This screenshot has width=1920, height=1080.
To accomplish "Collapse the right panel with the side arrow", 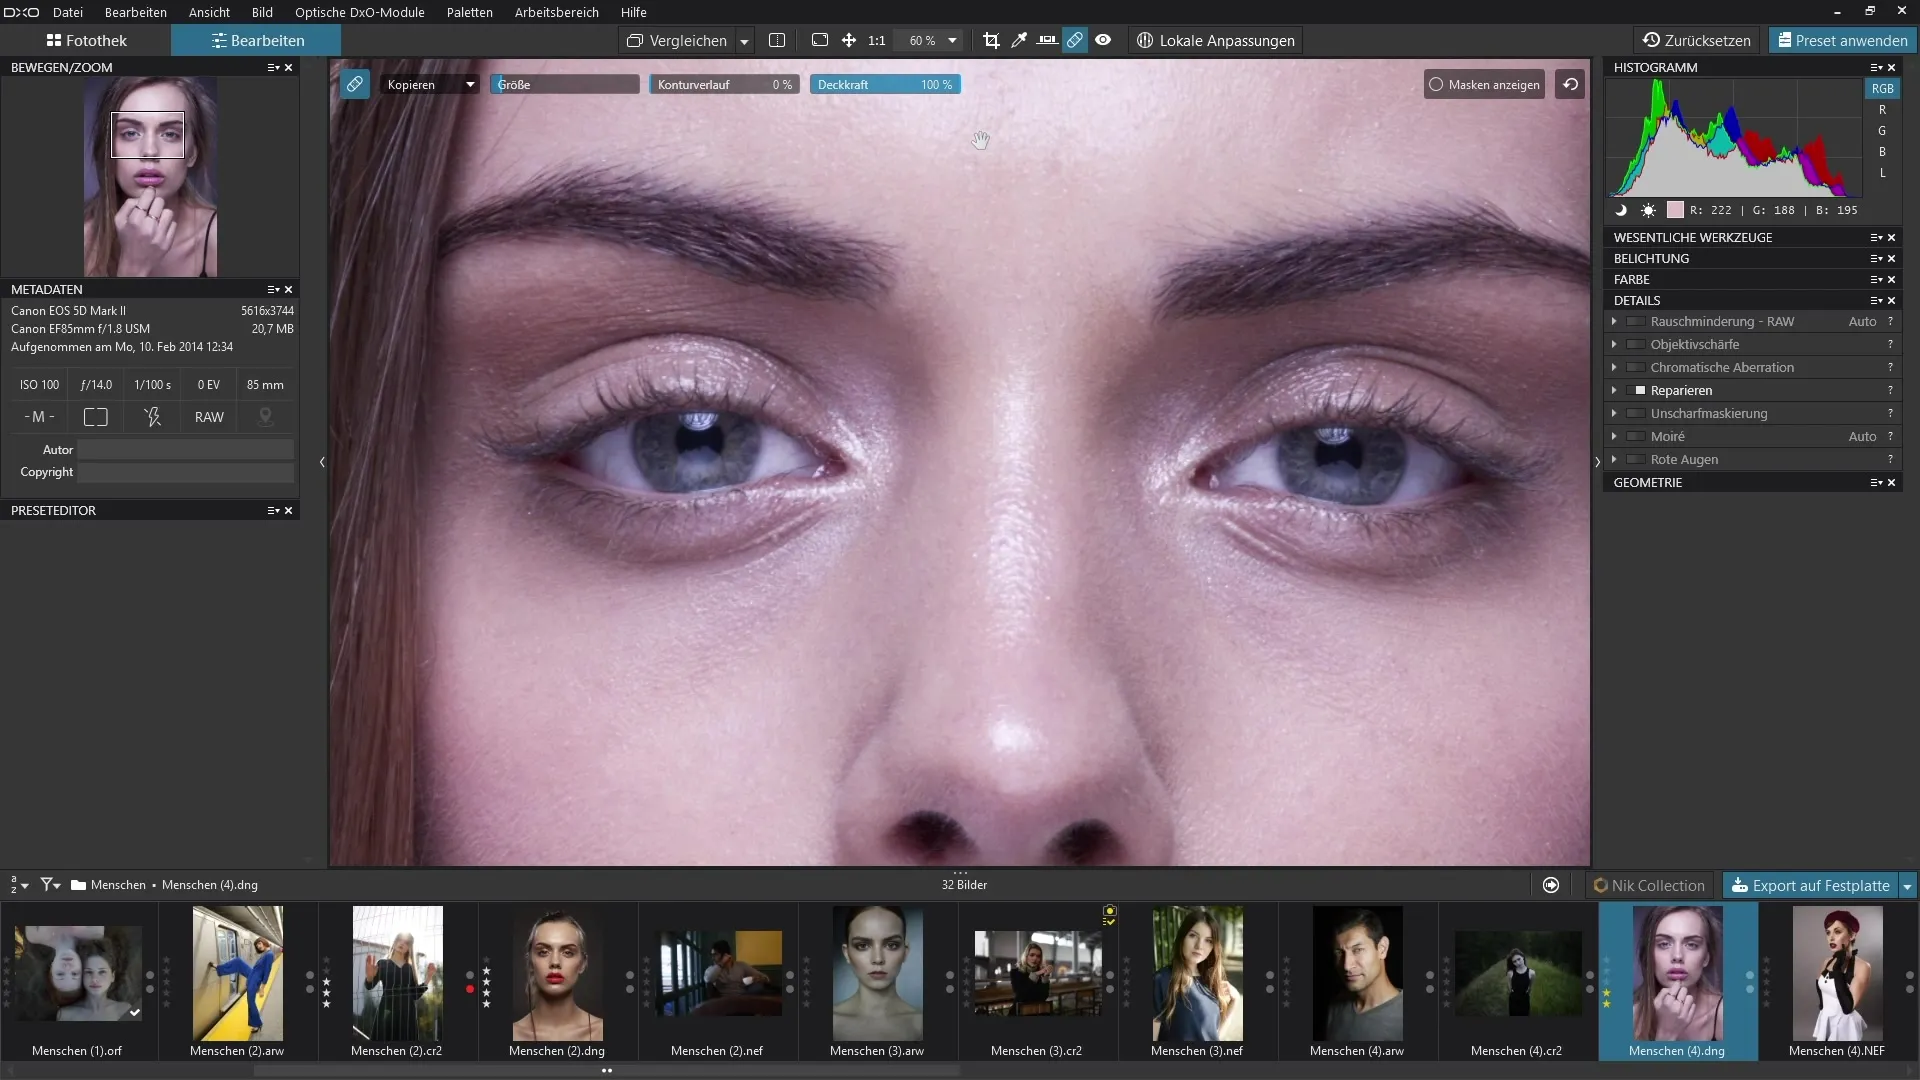I will [x=1597, y=462].
